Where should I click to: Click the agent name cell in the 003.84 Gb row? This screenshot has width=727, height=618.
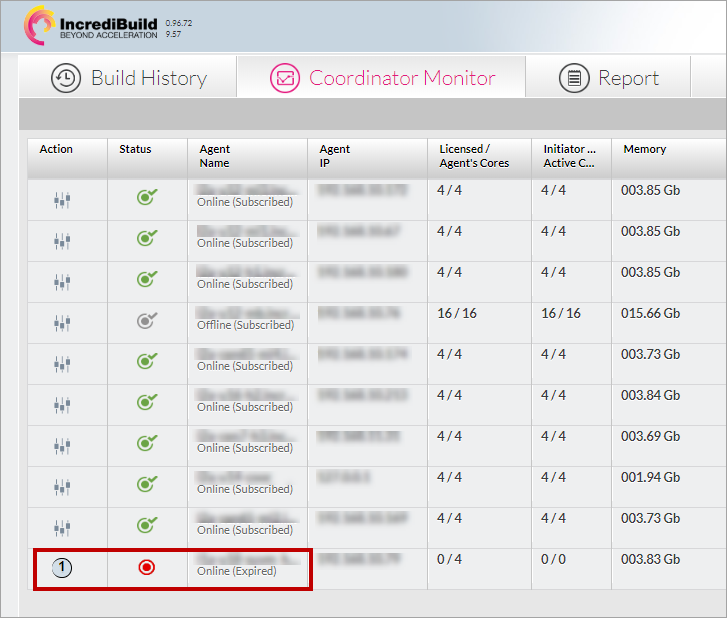[248, 405]
